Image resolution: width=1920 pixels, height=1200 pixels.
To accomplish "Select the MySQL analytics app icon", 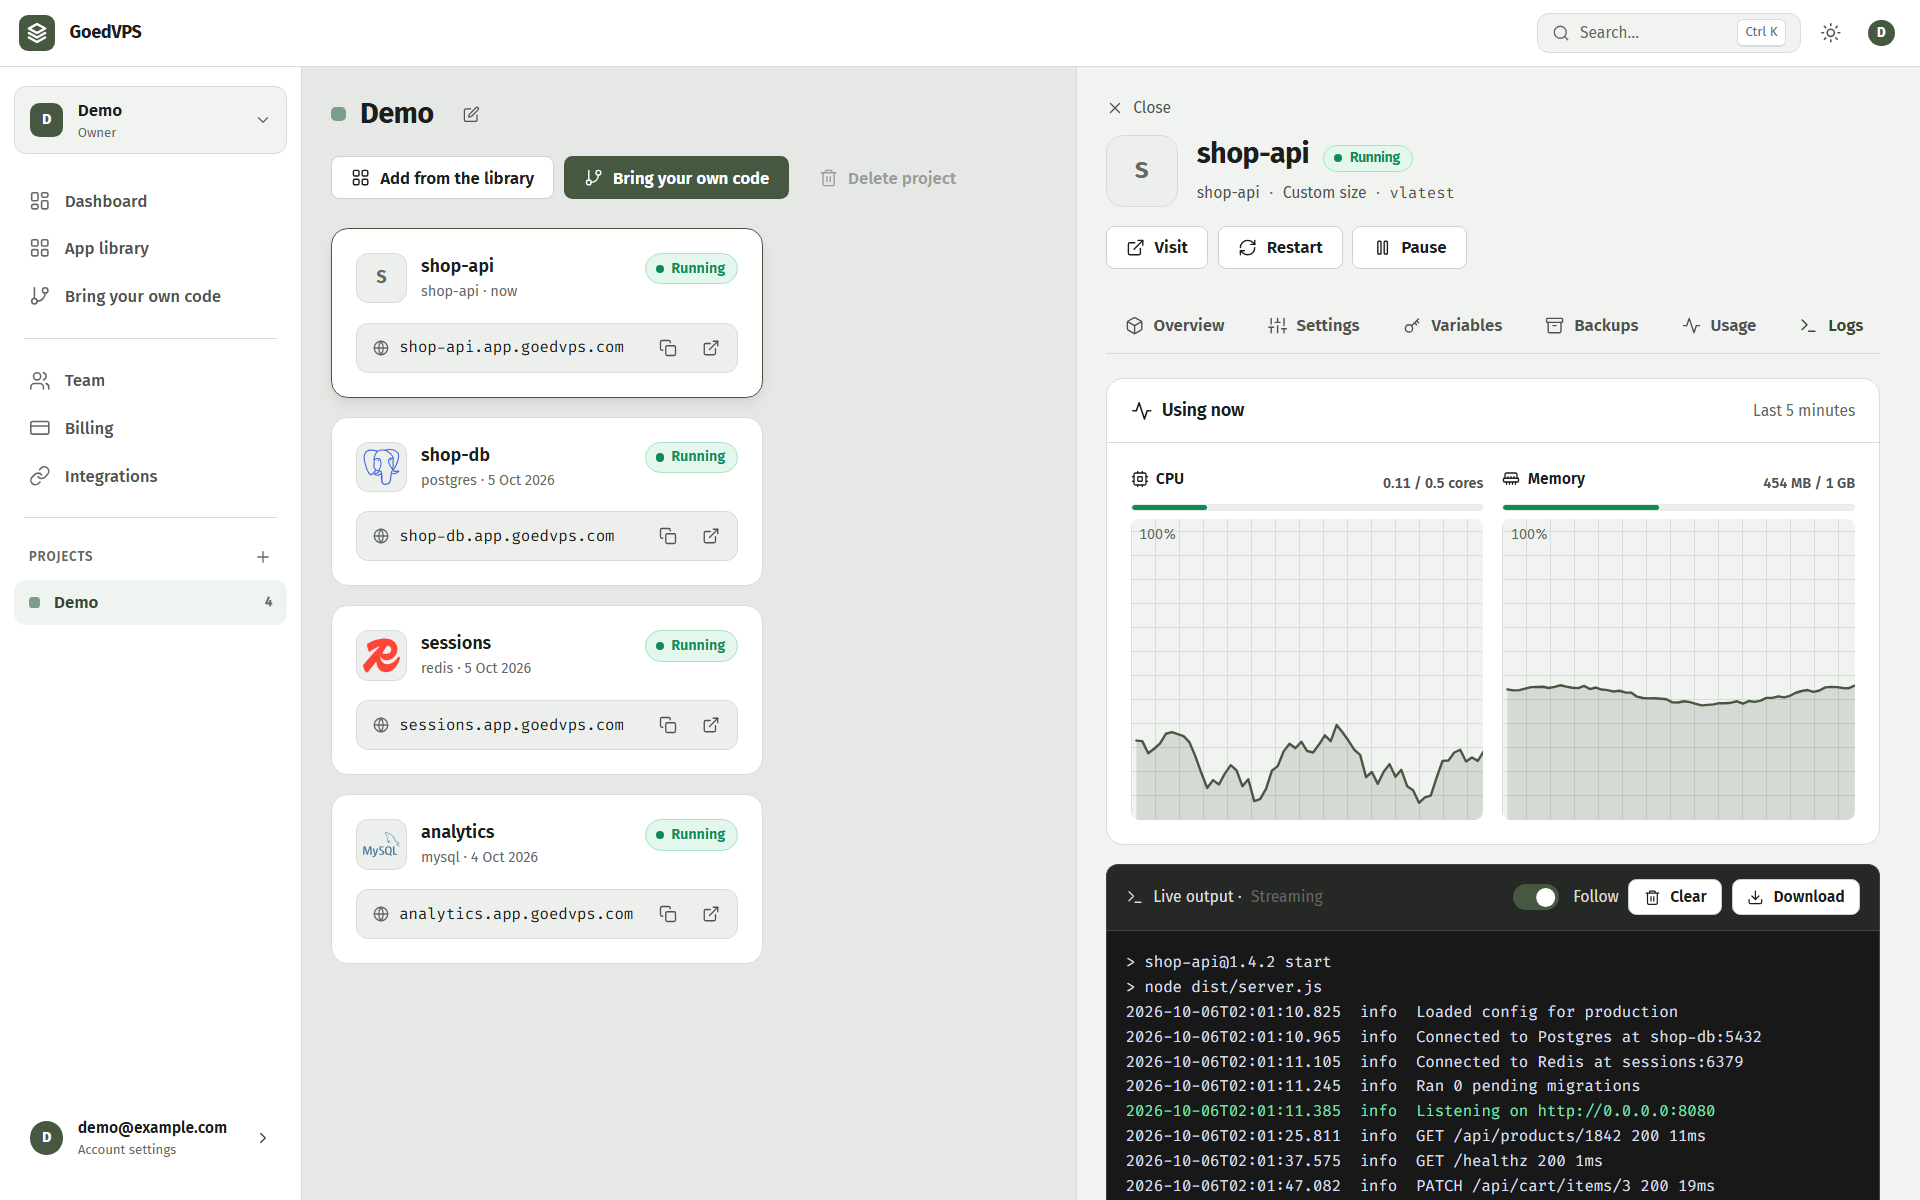I will [382, 845].
